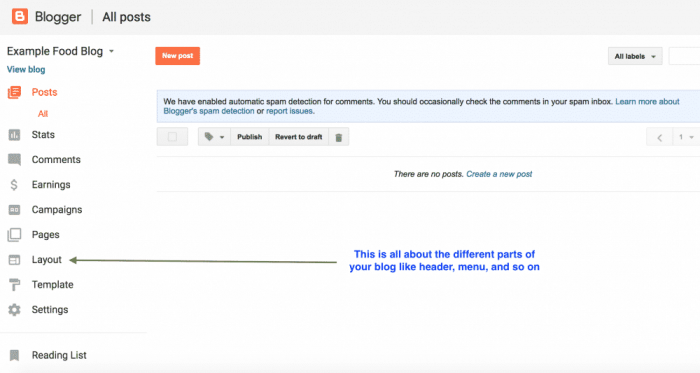Click the All posts page heading
This screenshot has width=700, height=373.
click(x=126, y=17)
